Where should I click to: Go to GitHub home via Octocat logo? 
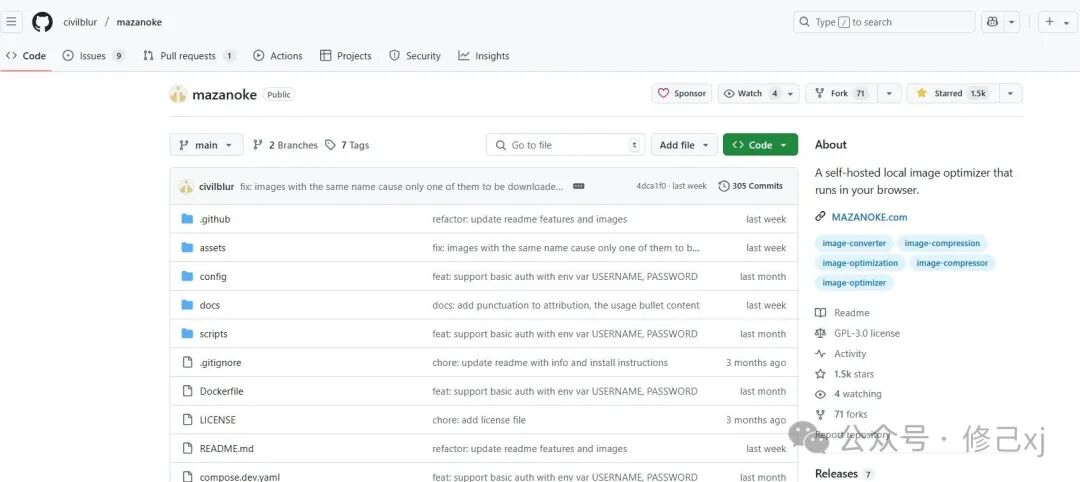tap(42, 22)
